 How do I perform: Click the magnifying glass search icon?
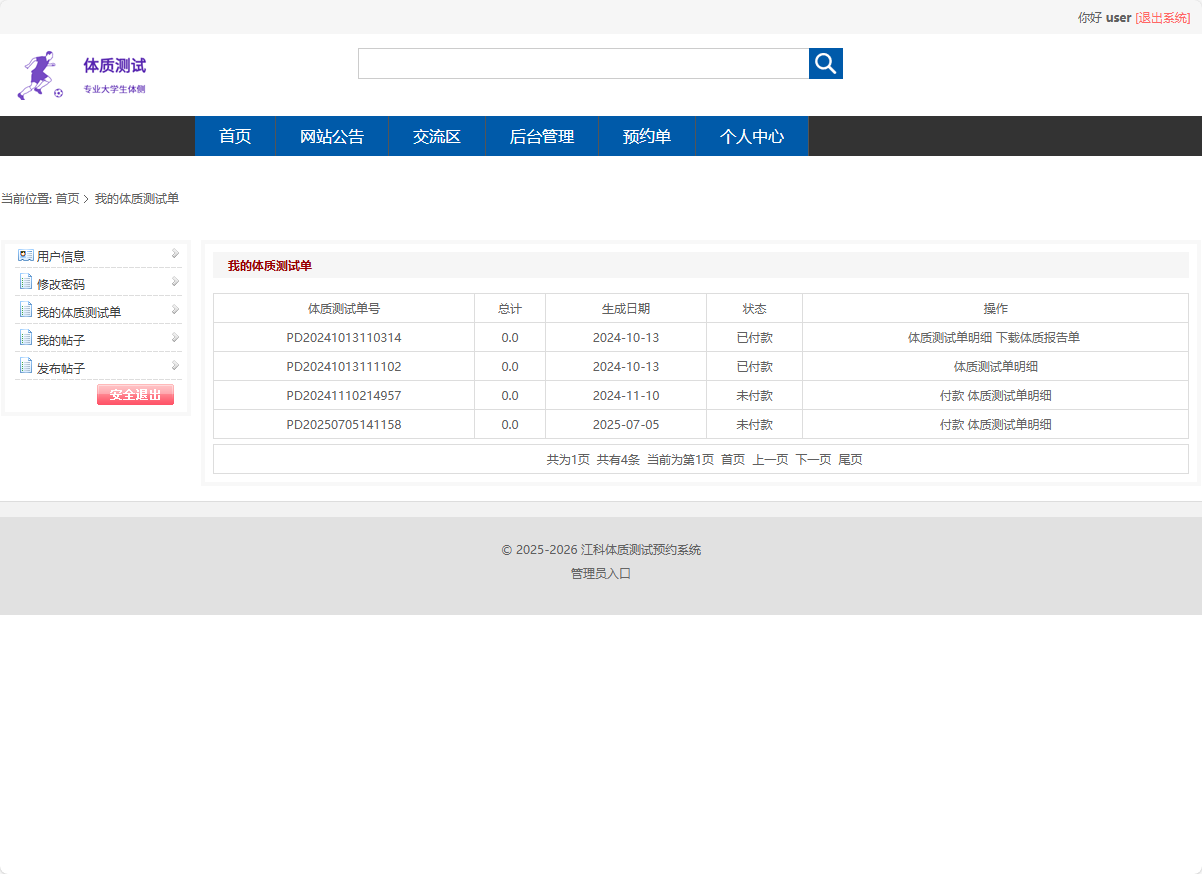click(x=825, y=63)
